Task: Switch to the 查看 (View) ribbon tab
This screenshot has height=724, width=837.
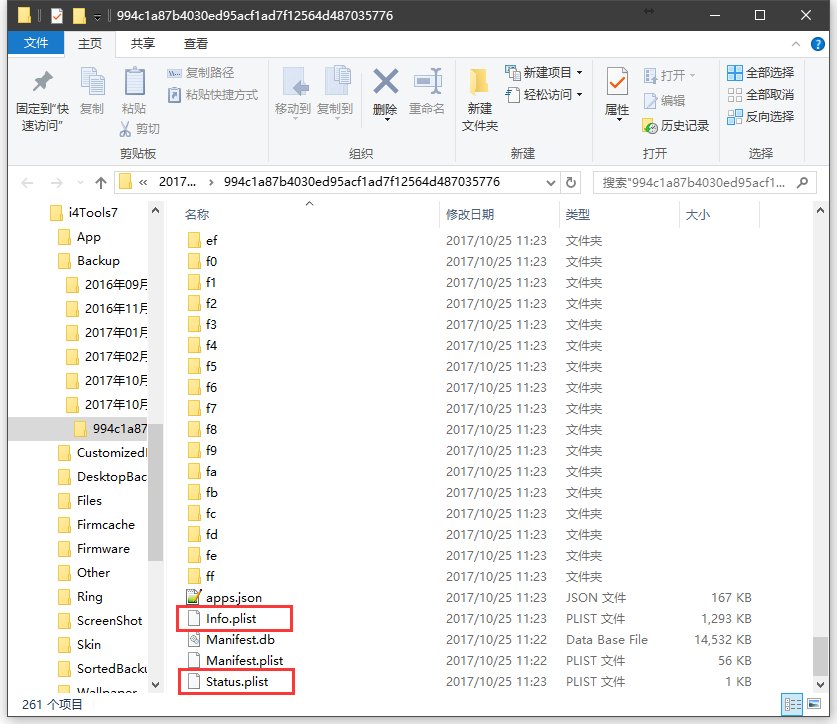Action: click(195, 43)
